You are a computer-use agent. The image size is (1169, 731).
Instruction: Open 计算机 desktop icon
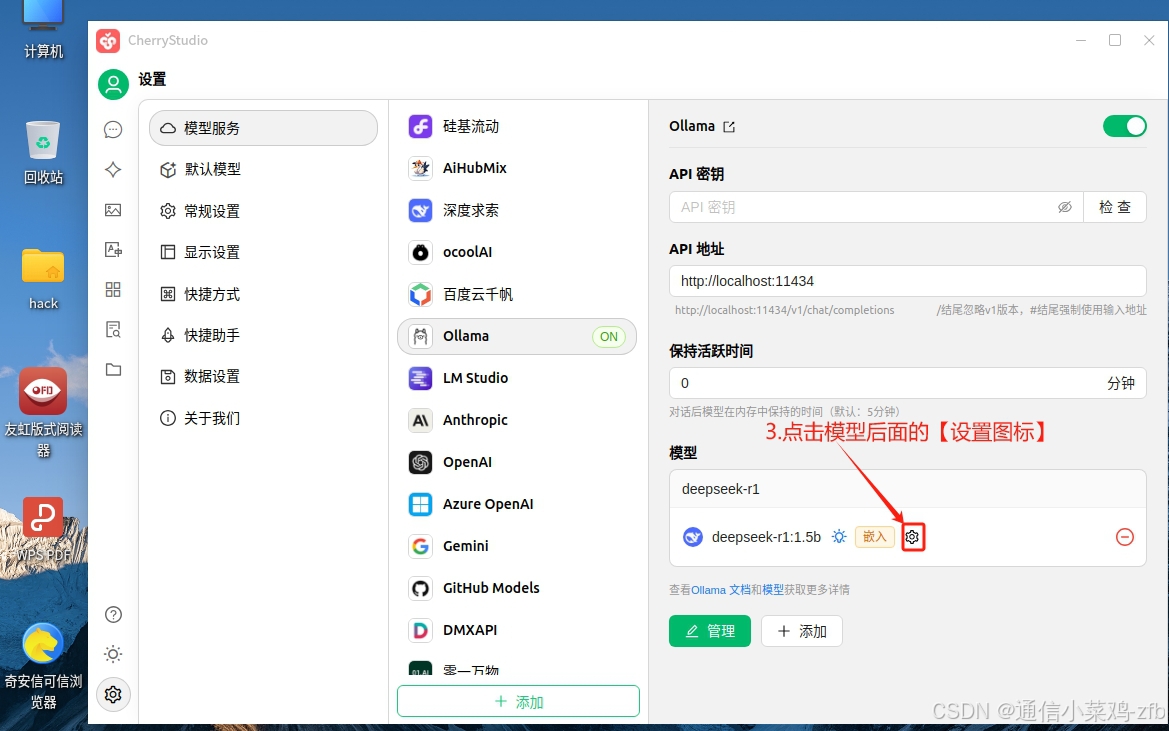point(43,30)
